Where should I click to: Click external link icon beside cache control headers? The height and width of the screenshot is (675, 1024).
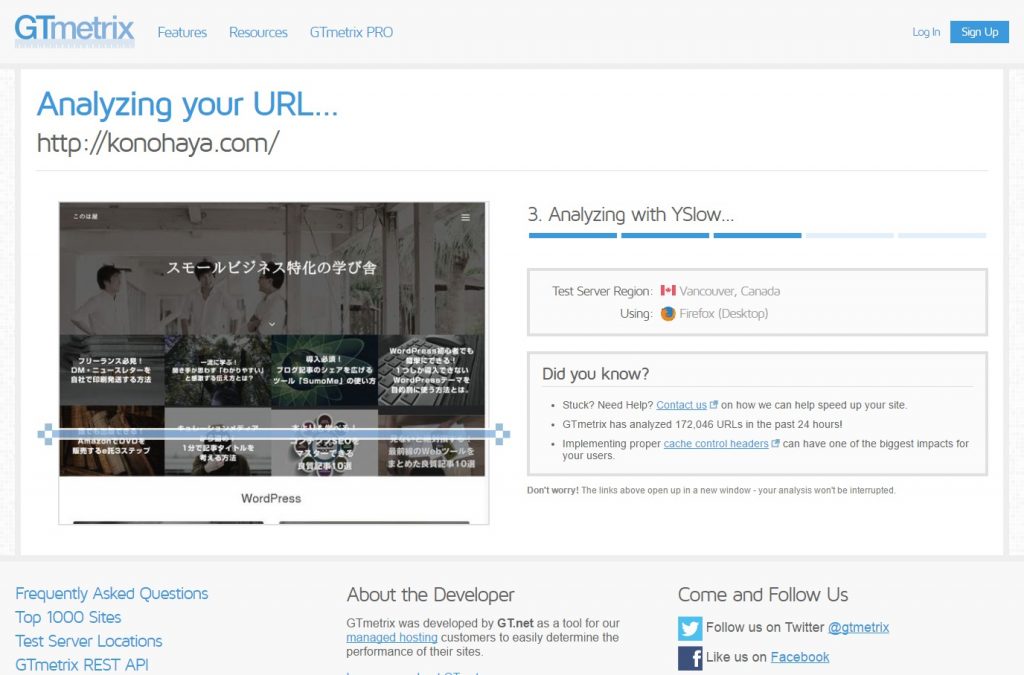coord(776,444)
